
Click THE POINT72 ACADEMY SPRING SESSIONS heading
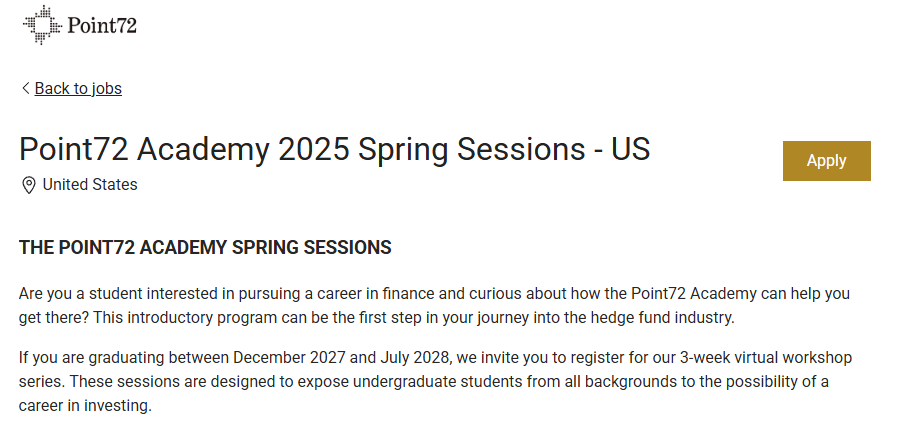pyautogui.click(x=205, y=248)
